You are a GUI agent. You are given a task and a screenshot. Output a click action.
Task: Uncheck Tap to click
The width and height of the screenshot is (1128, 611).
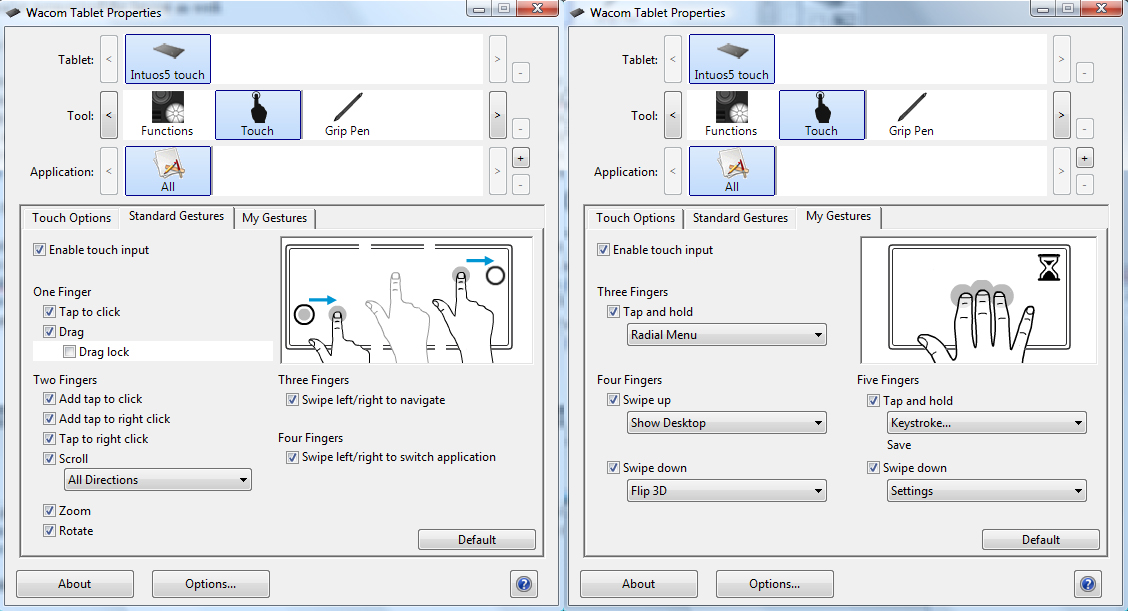click(x=49, y=312)
